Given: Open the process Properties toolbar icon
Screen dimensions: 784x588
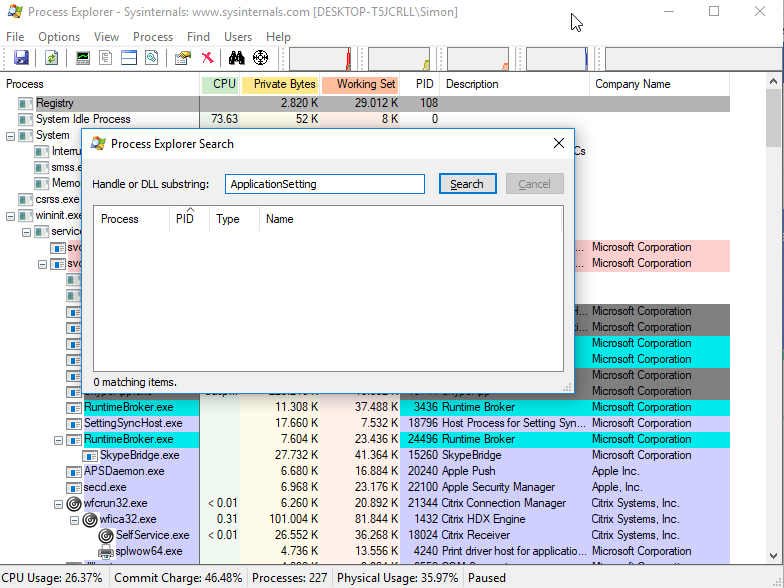Looking at the screenshot, I should [x=183, y=58].
